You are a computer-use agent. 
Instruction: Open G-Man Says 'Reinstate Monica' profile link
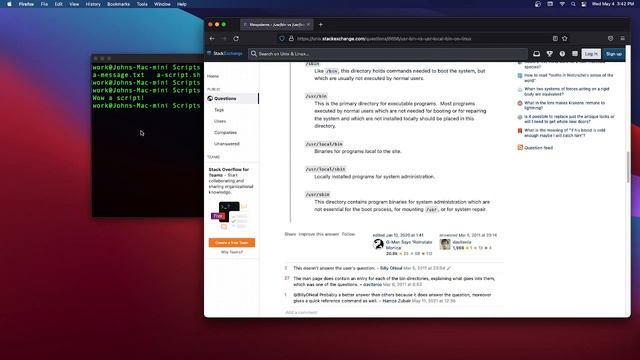[409, 244]
